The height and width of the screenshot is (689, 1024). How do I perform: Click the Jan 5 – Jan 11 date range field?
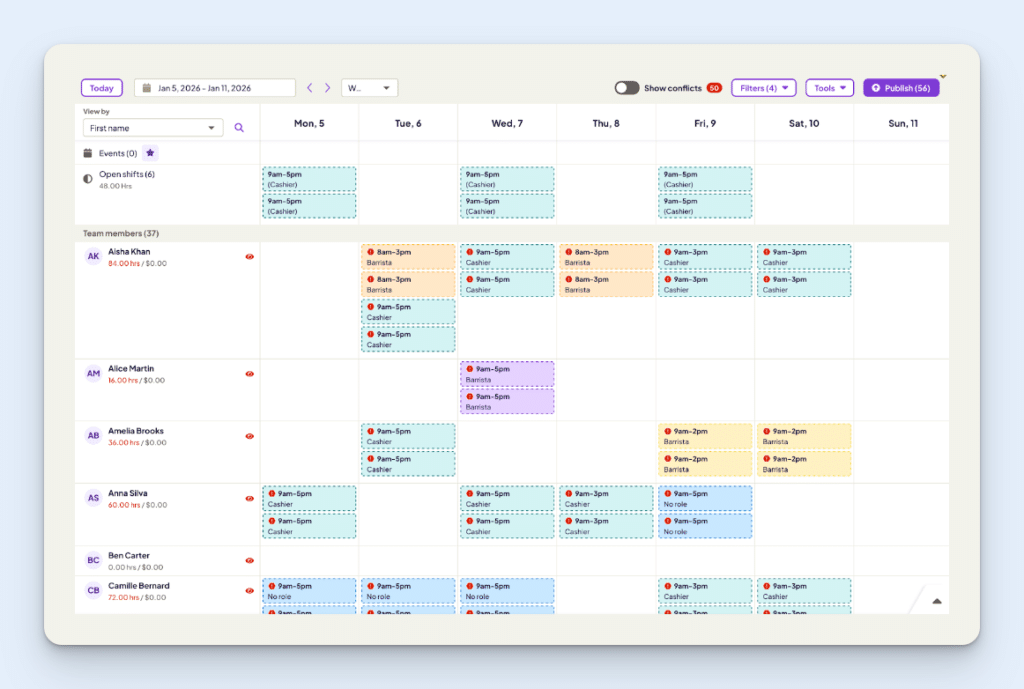(x=215, y=88)
